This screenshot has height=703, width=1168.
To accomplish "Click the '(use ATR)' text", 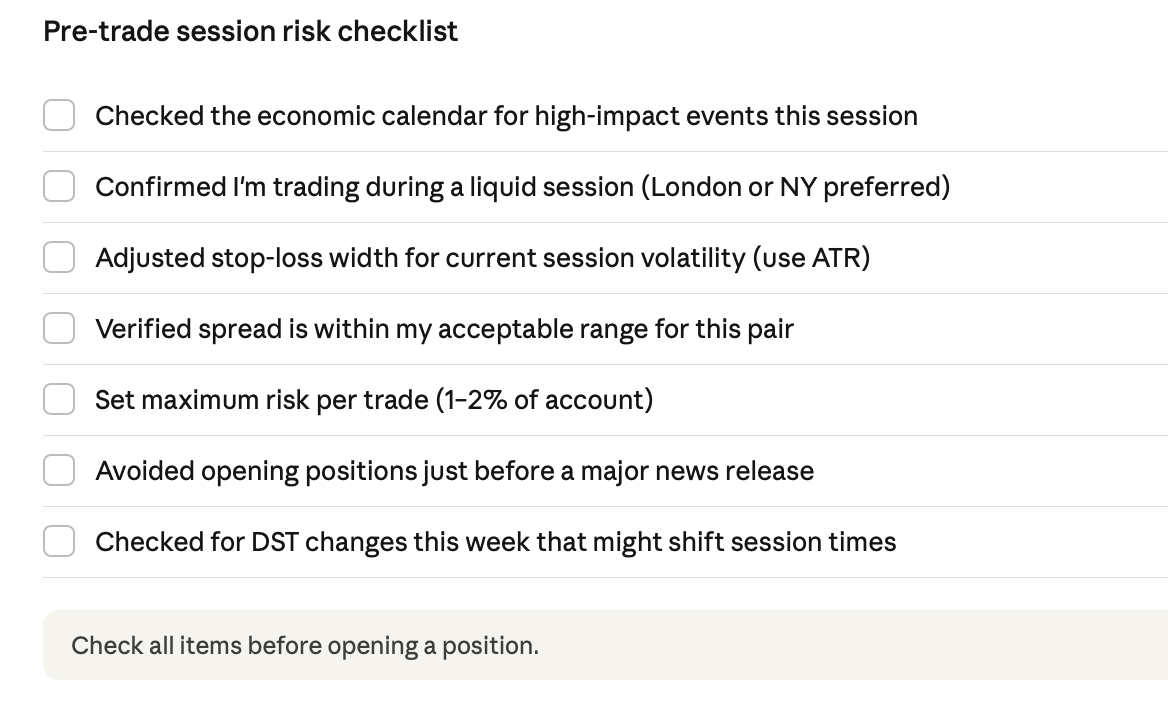I will (x=811, y=258).
